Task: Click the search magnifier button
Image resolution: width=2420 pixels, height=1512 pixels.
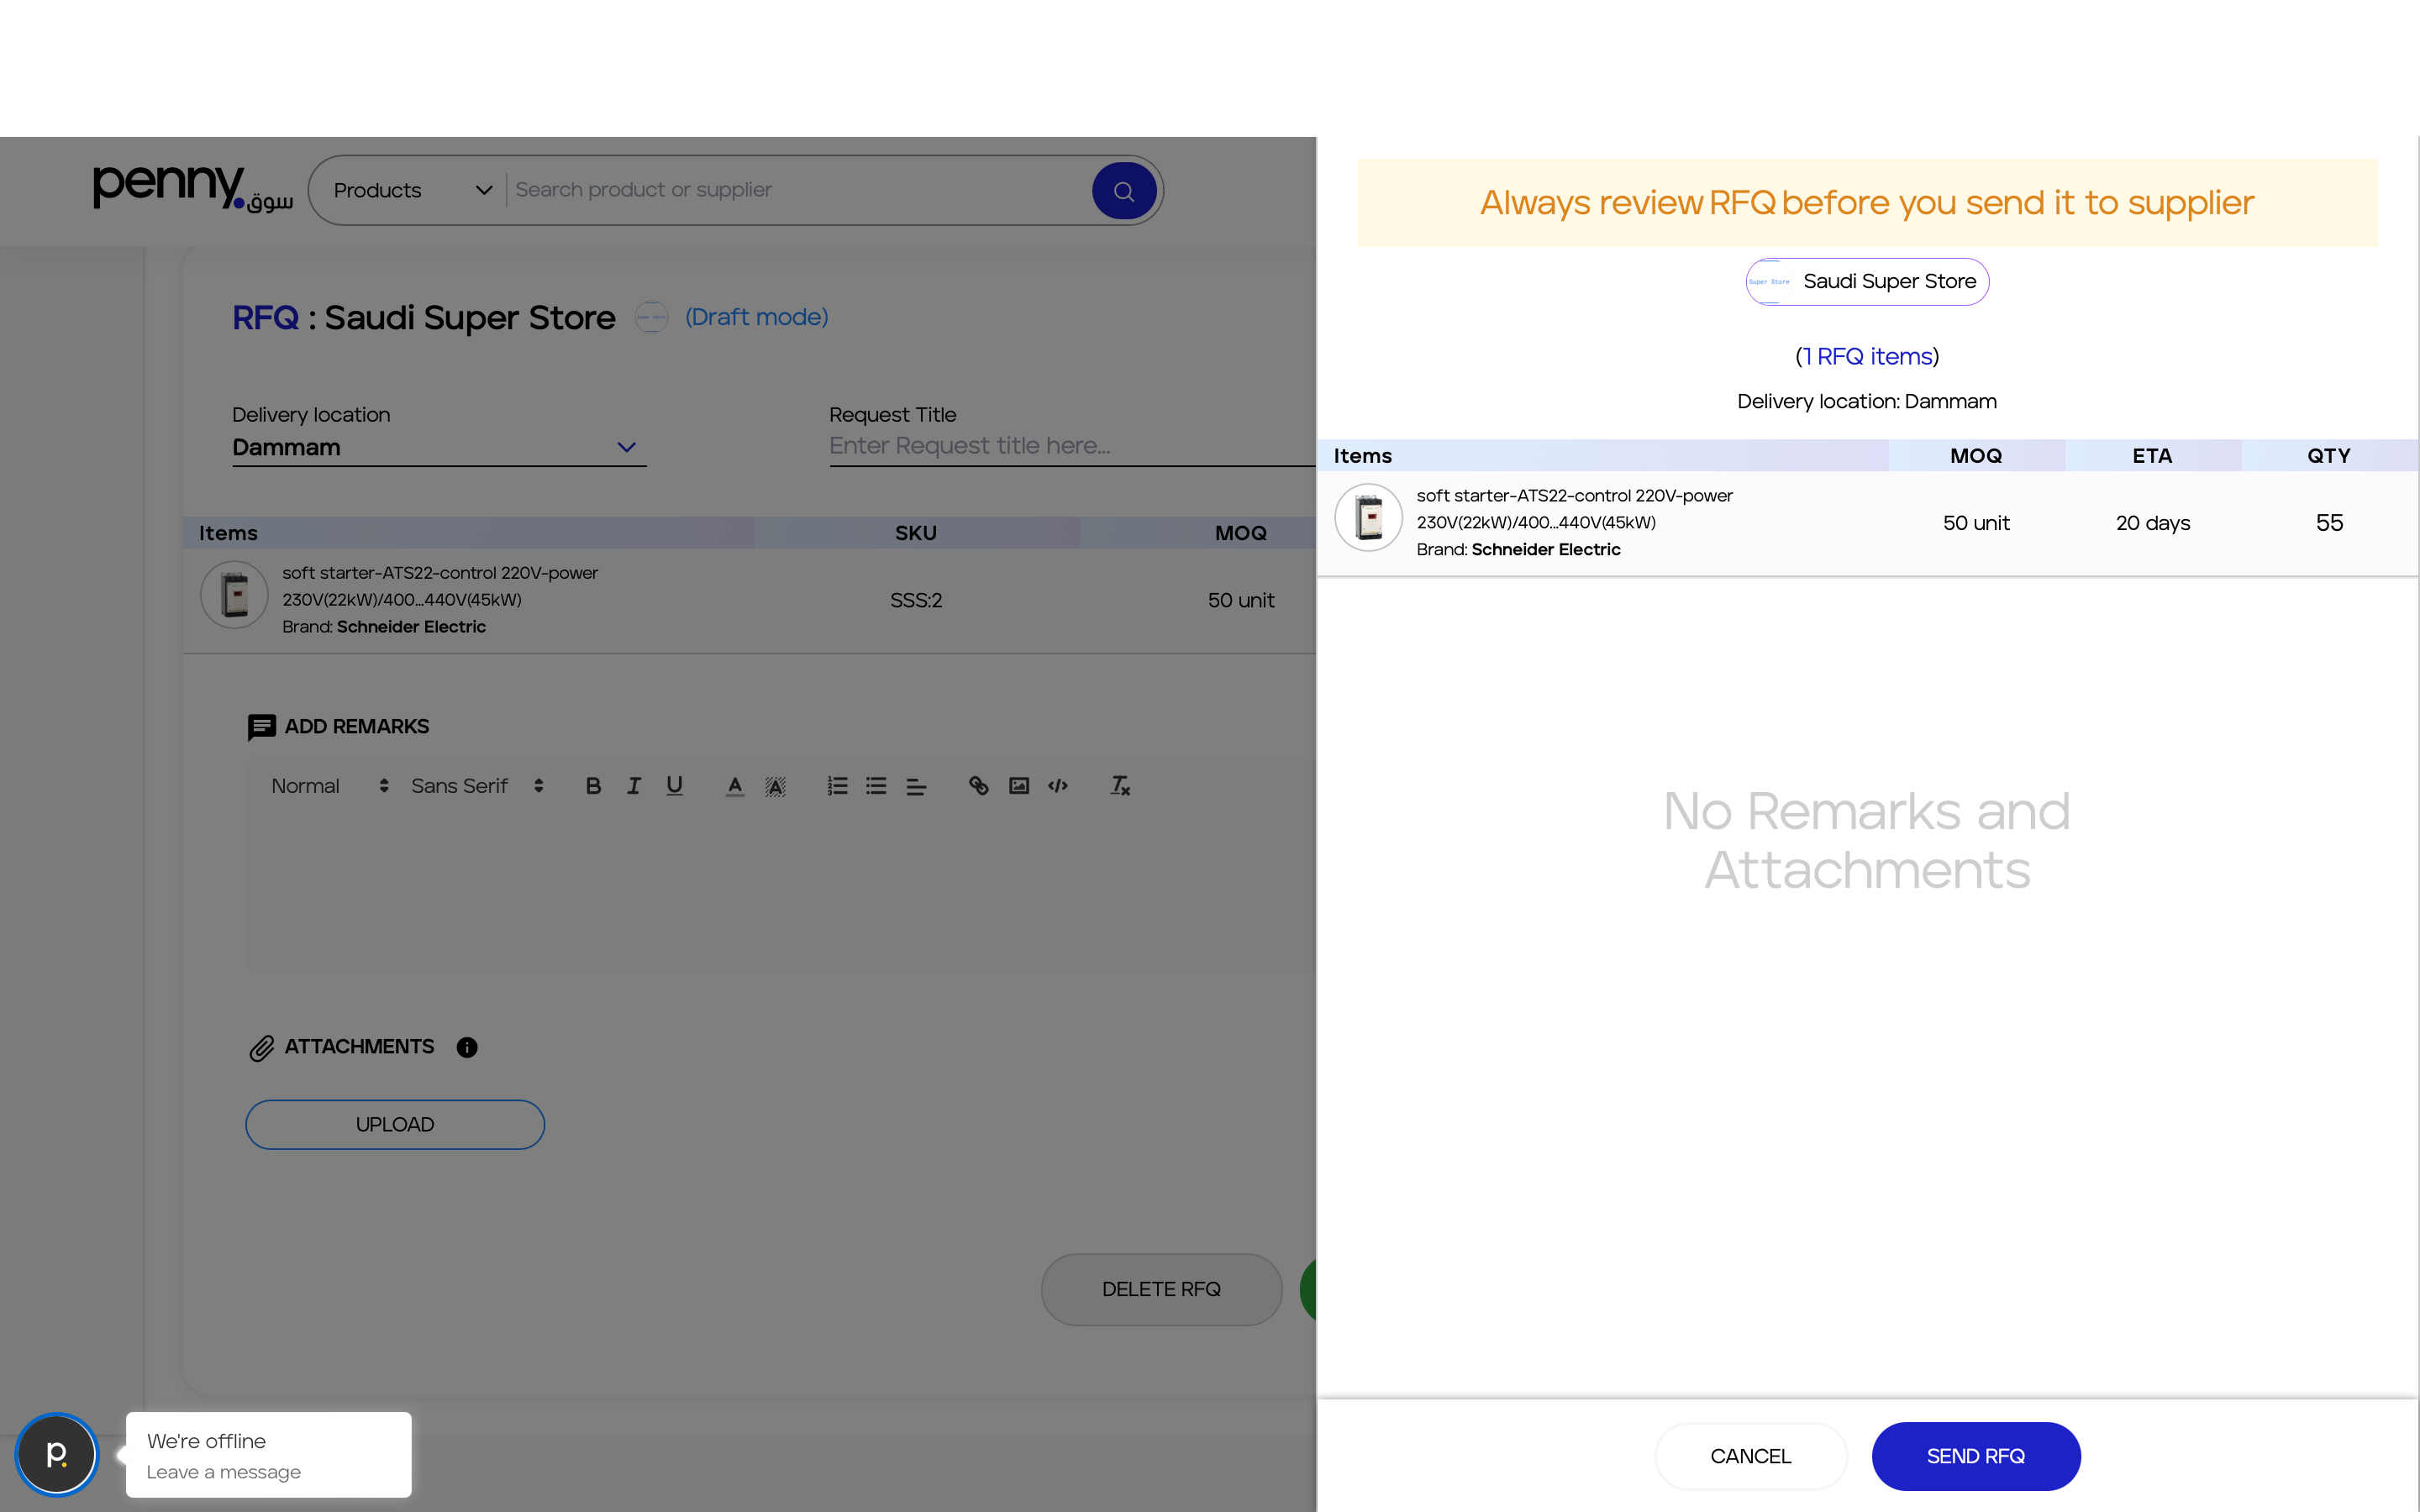Action: coord(1124,190)
